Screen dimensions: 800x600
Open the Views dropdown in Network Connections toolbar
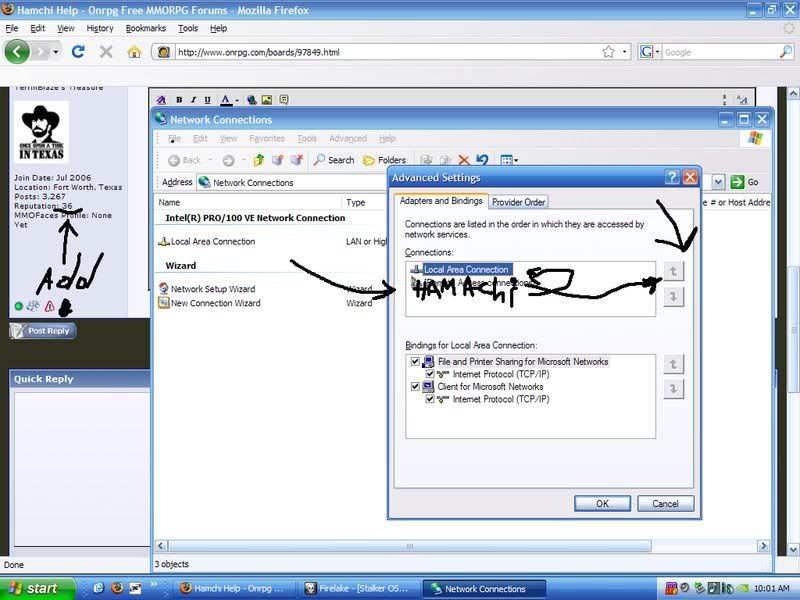[x=508, y=160]
